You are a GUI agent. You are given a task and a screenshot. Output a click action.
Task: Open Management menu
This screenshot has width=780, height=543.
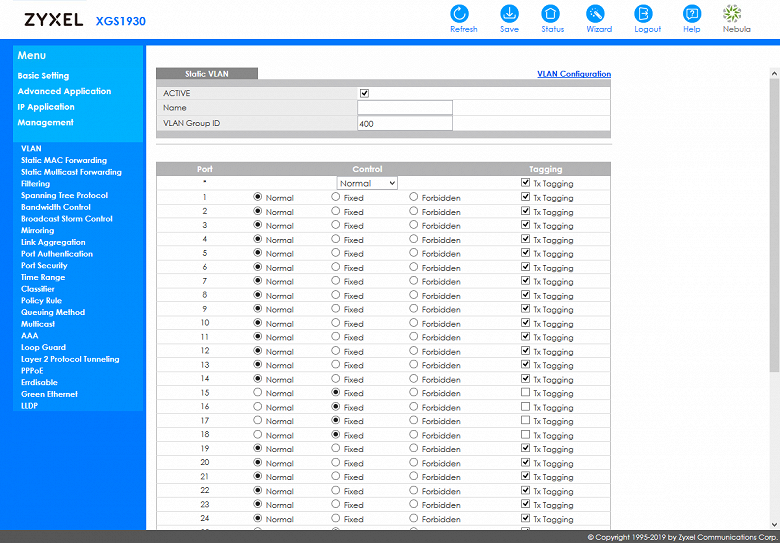(x=45, y=122)
